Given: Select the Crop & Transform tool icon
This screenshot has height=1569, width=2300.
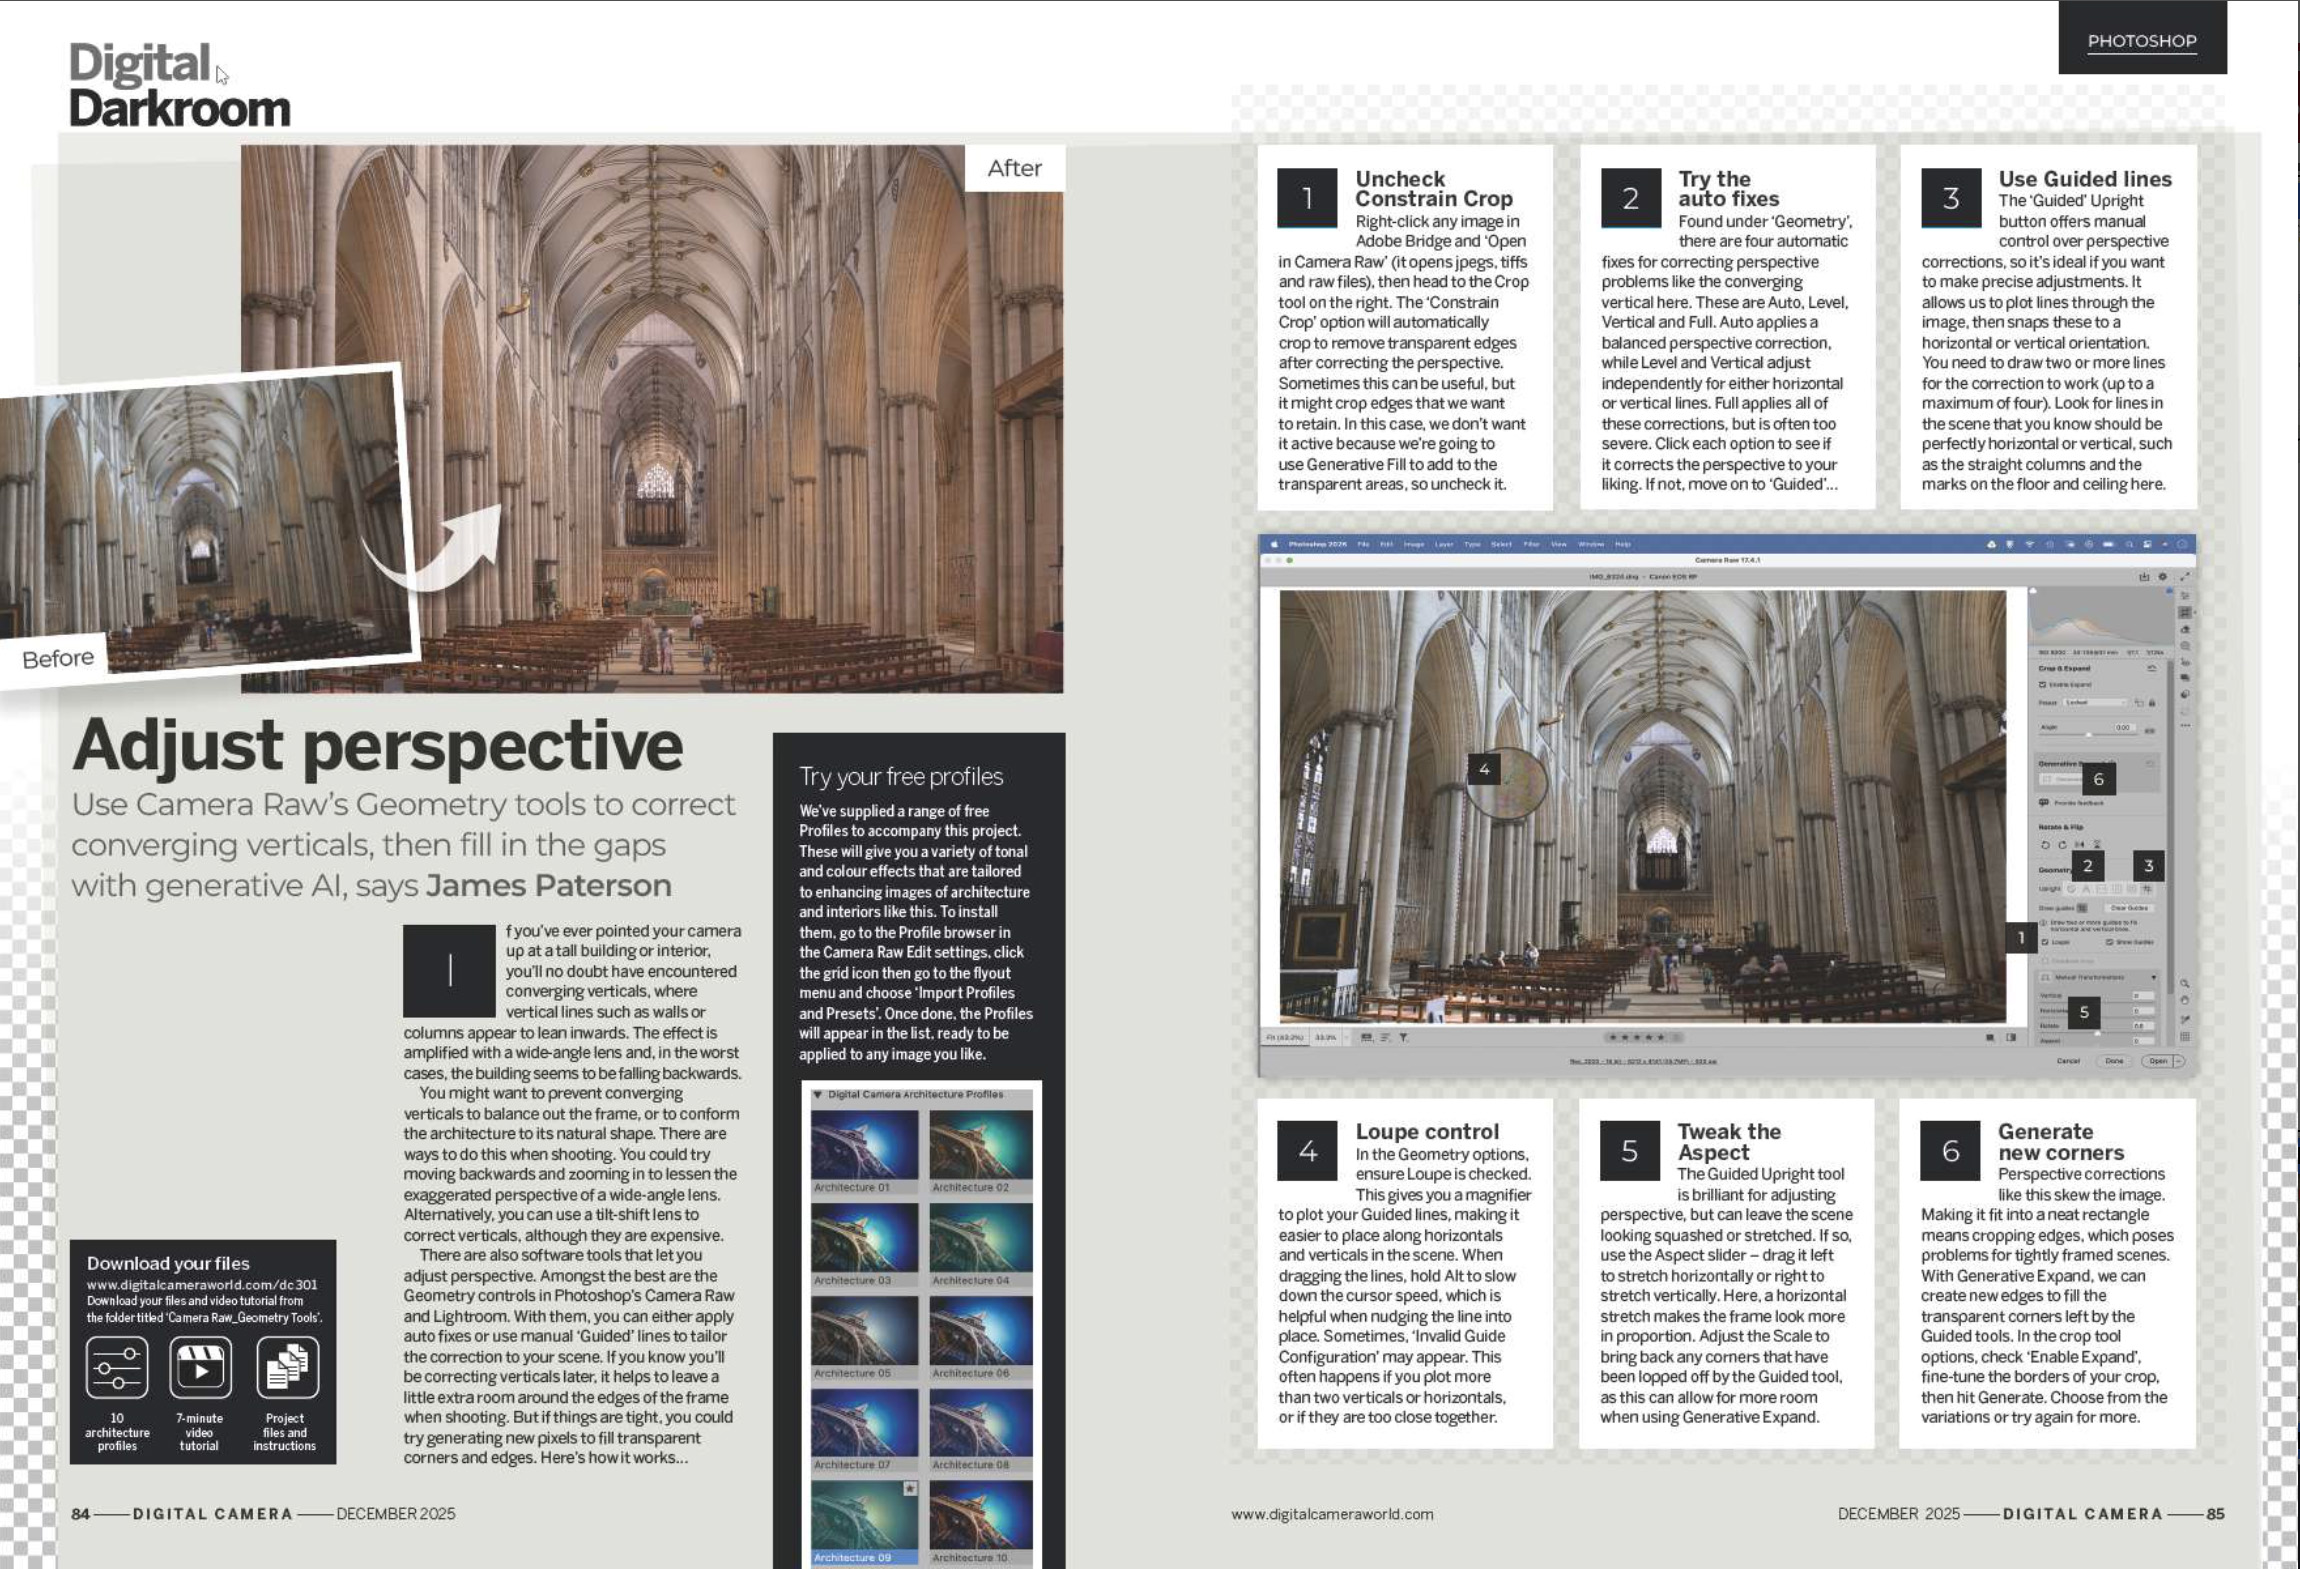Looking at the screenshot, I should 2185,612.
